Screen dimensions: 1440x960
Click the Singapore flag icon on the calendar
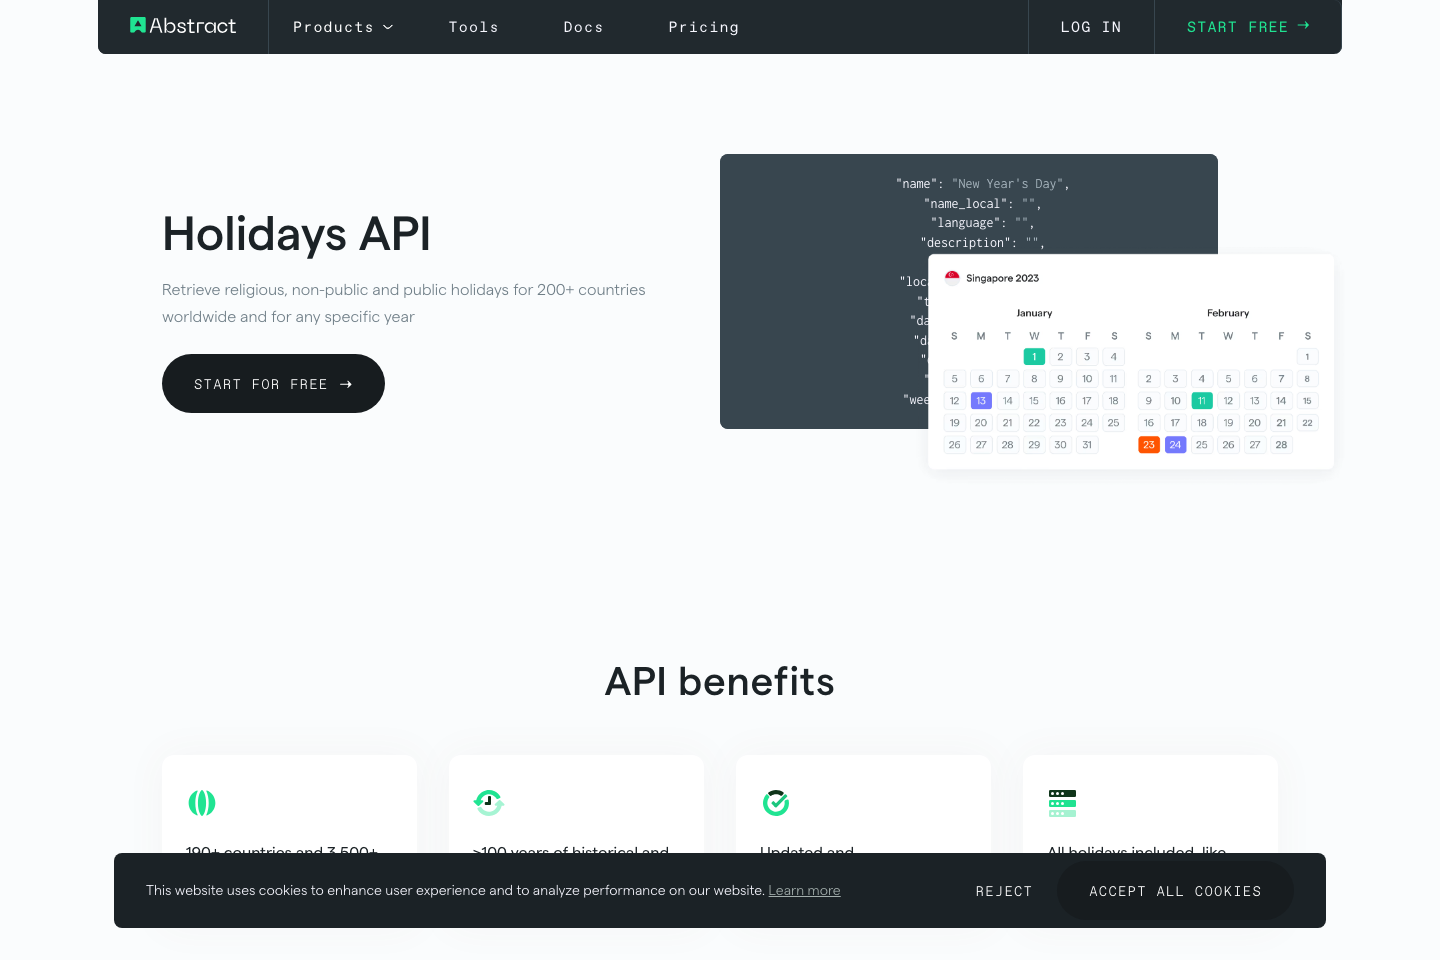click(953, 277)
